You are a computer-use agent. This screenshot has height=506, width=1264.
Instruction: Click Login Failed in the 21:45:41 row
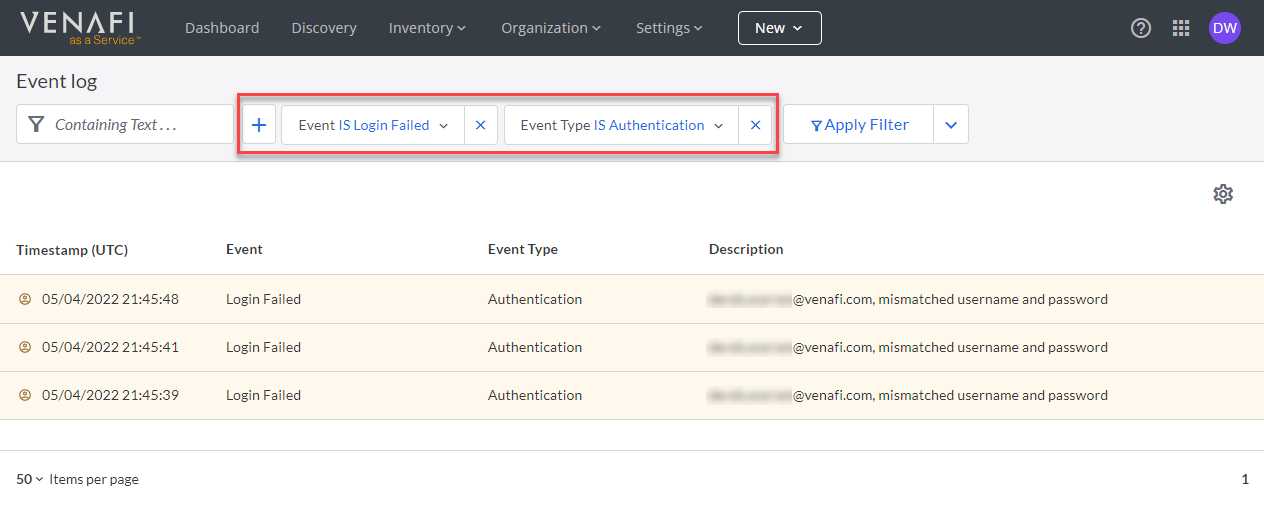(x=263, y=347)
